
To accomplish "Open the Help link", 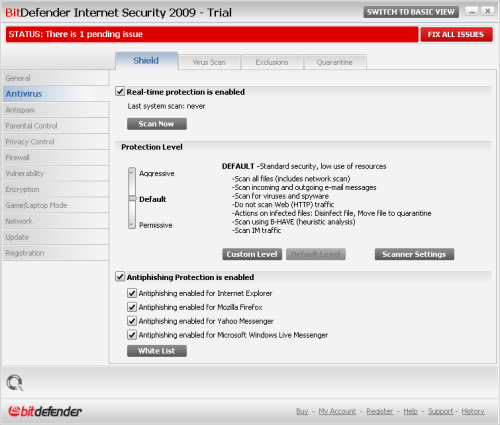I will [411, 411].
